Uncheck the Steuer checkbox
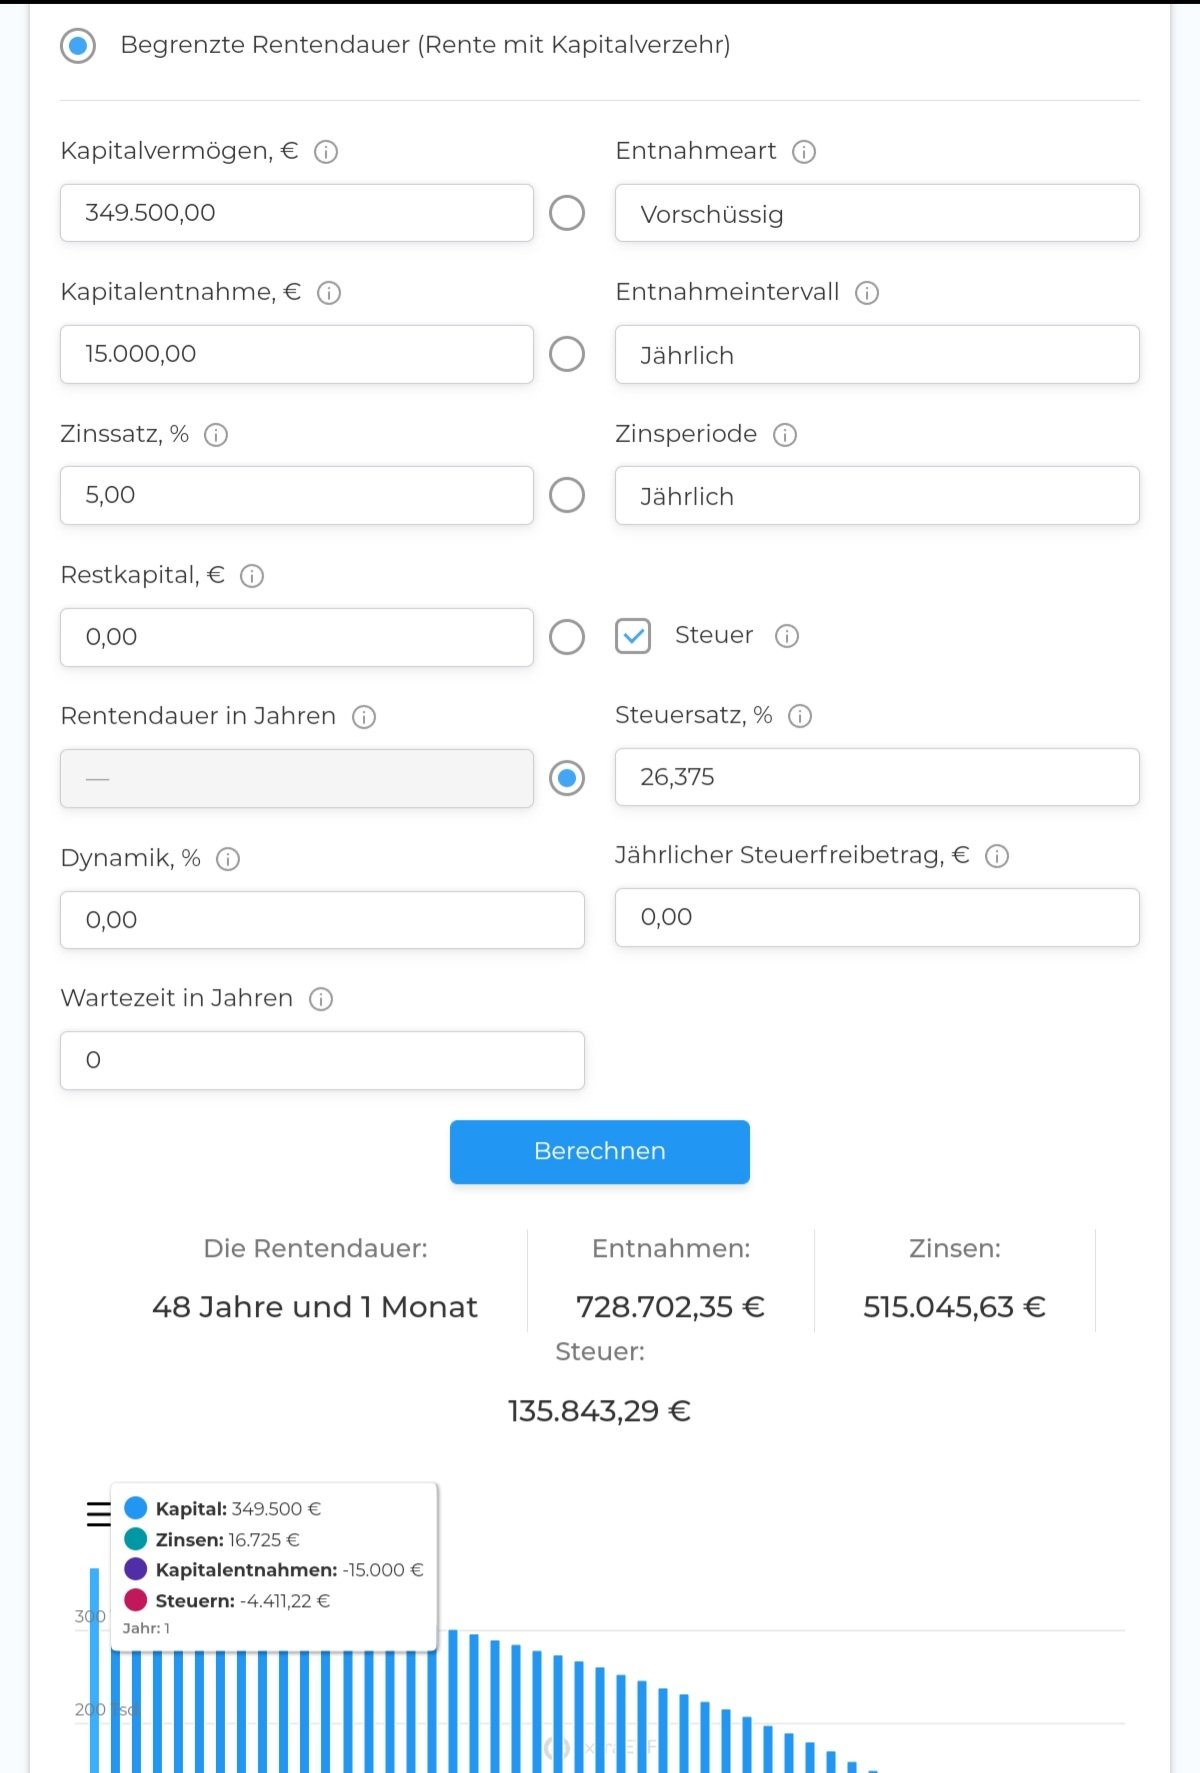This screenshot has height=1773, width=1200. [x=633, y=636]
